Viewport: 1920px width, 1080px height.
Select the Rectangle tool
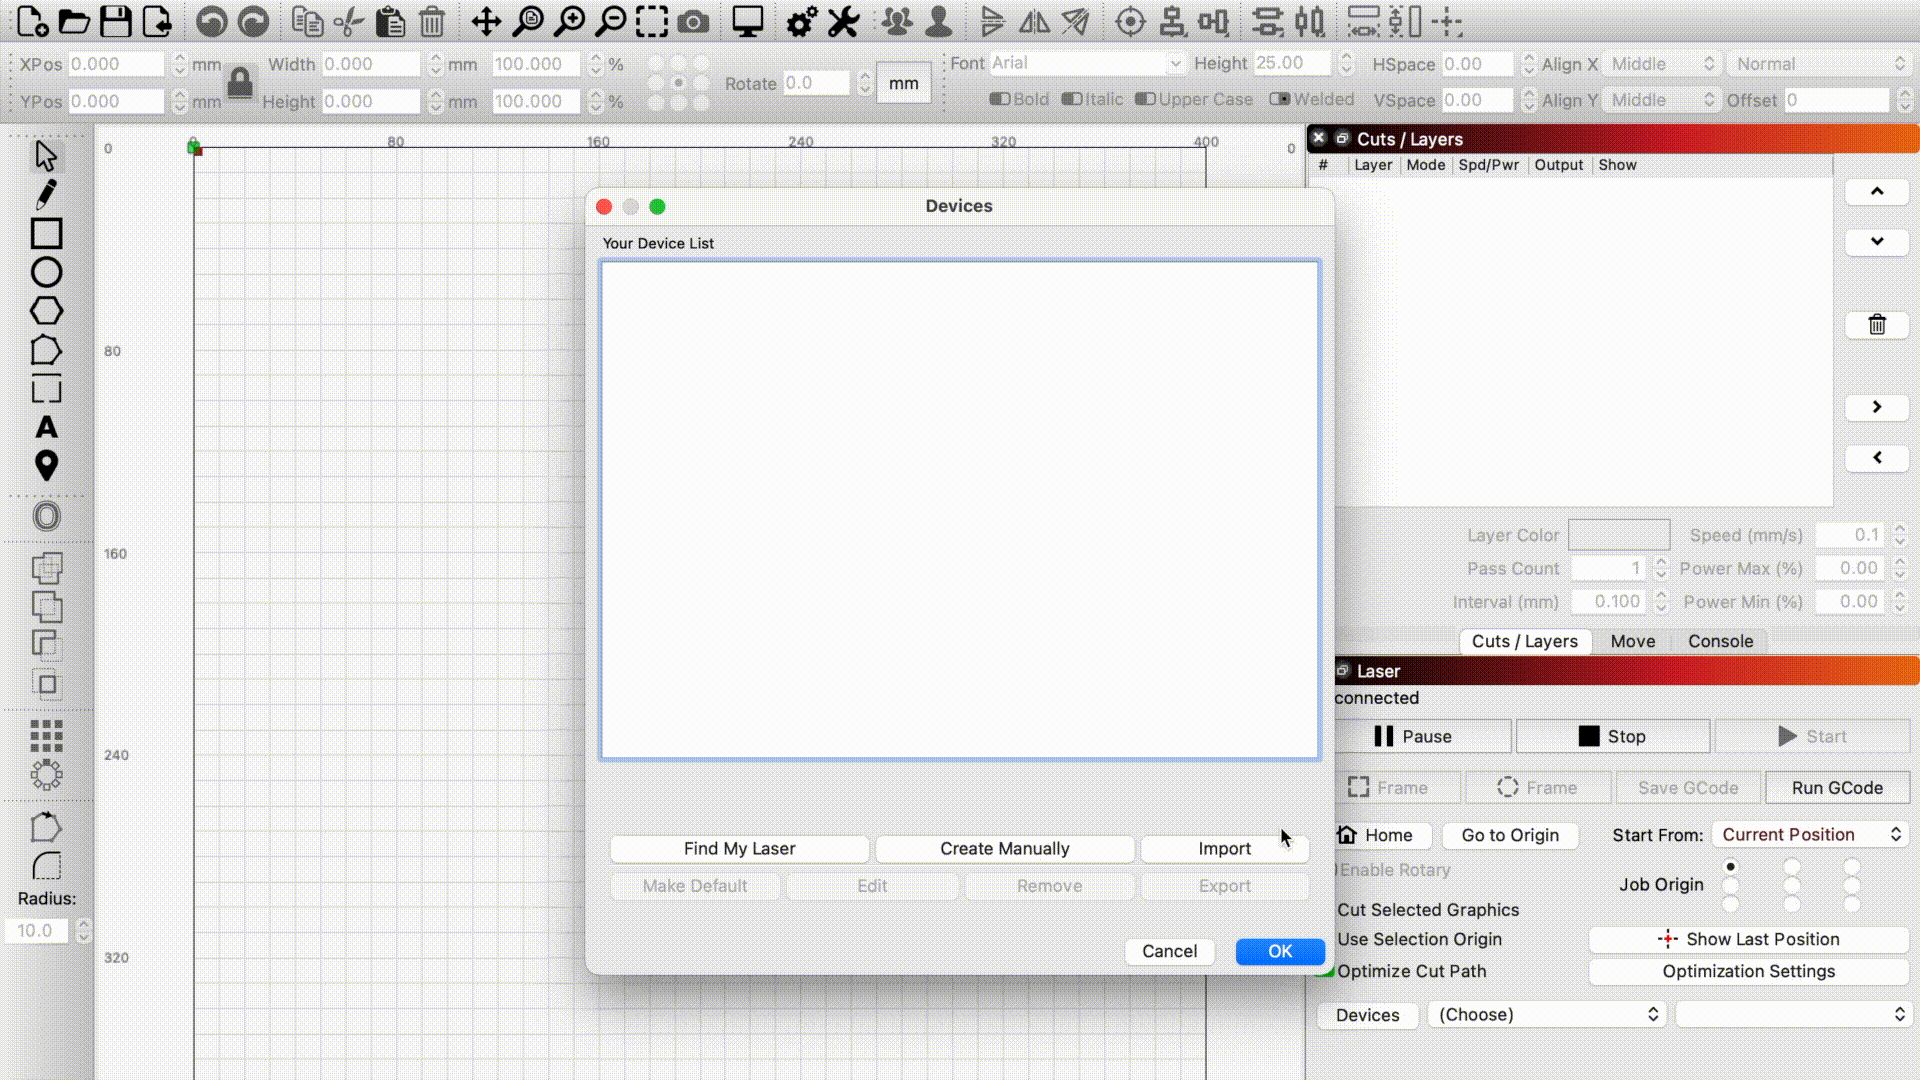[x=46, y=233]
